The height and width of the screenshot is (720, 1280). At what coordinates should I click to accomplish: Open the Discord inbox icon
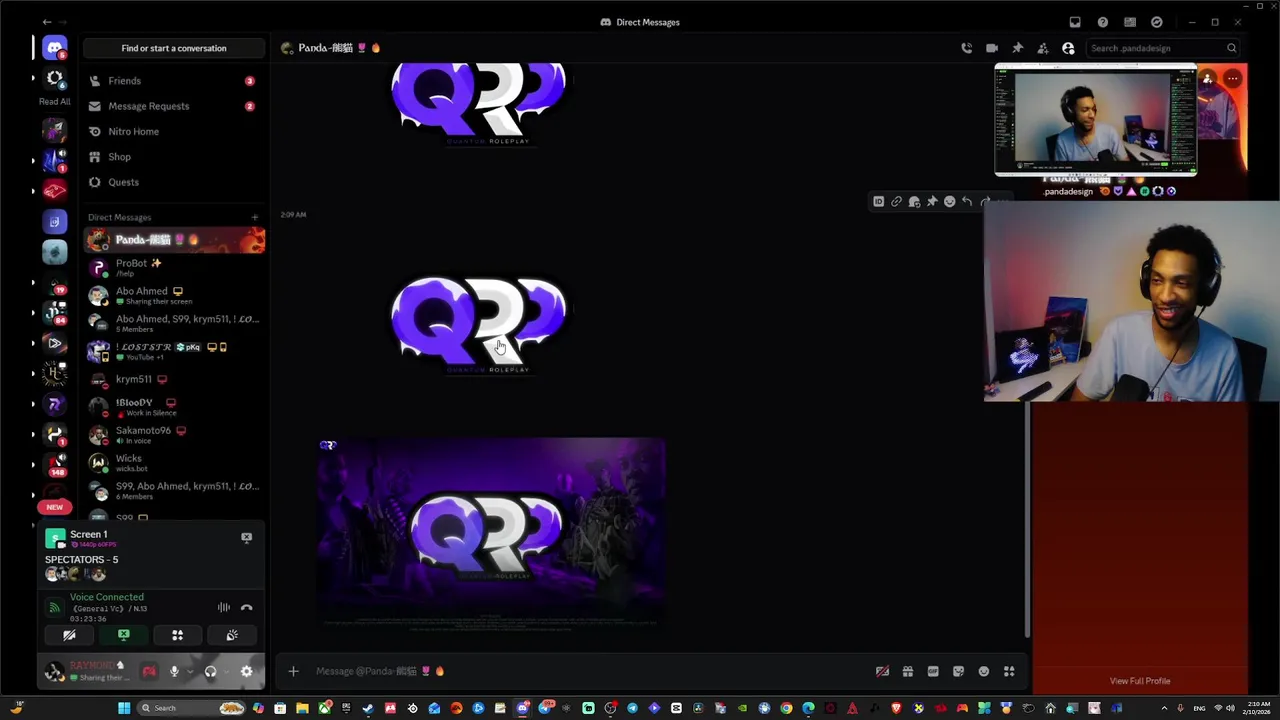point(1075,22)
